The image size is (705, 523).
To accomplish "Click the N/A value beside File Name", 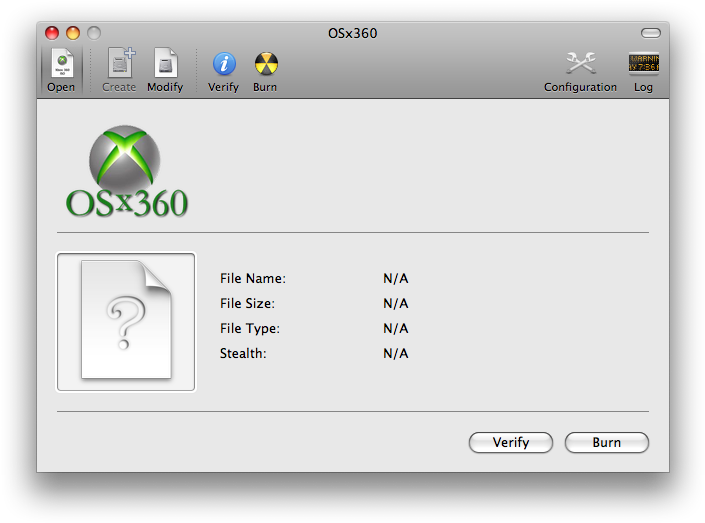I will pyautogui.click(x=396, y=279).
